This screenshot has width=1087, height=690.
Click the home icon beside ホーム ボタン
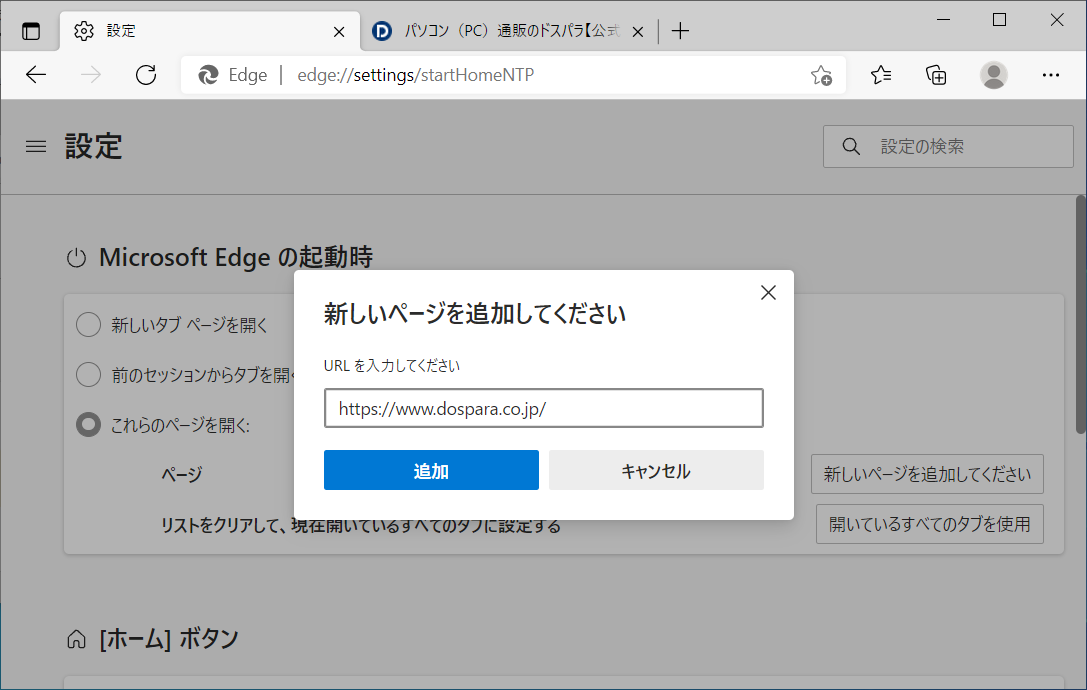(x=76, y=639)
